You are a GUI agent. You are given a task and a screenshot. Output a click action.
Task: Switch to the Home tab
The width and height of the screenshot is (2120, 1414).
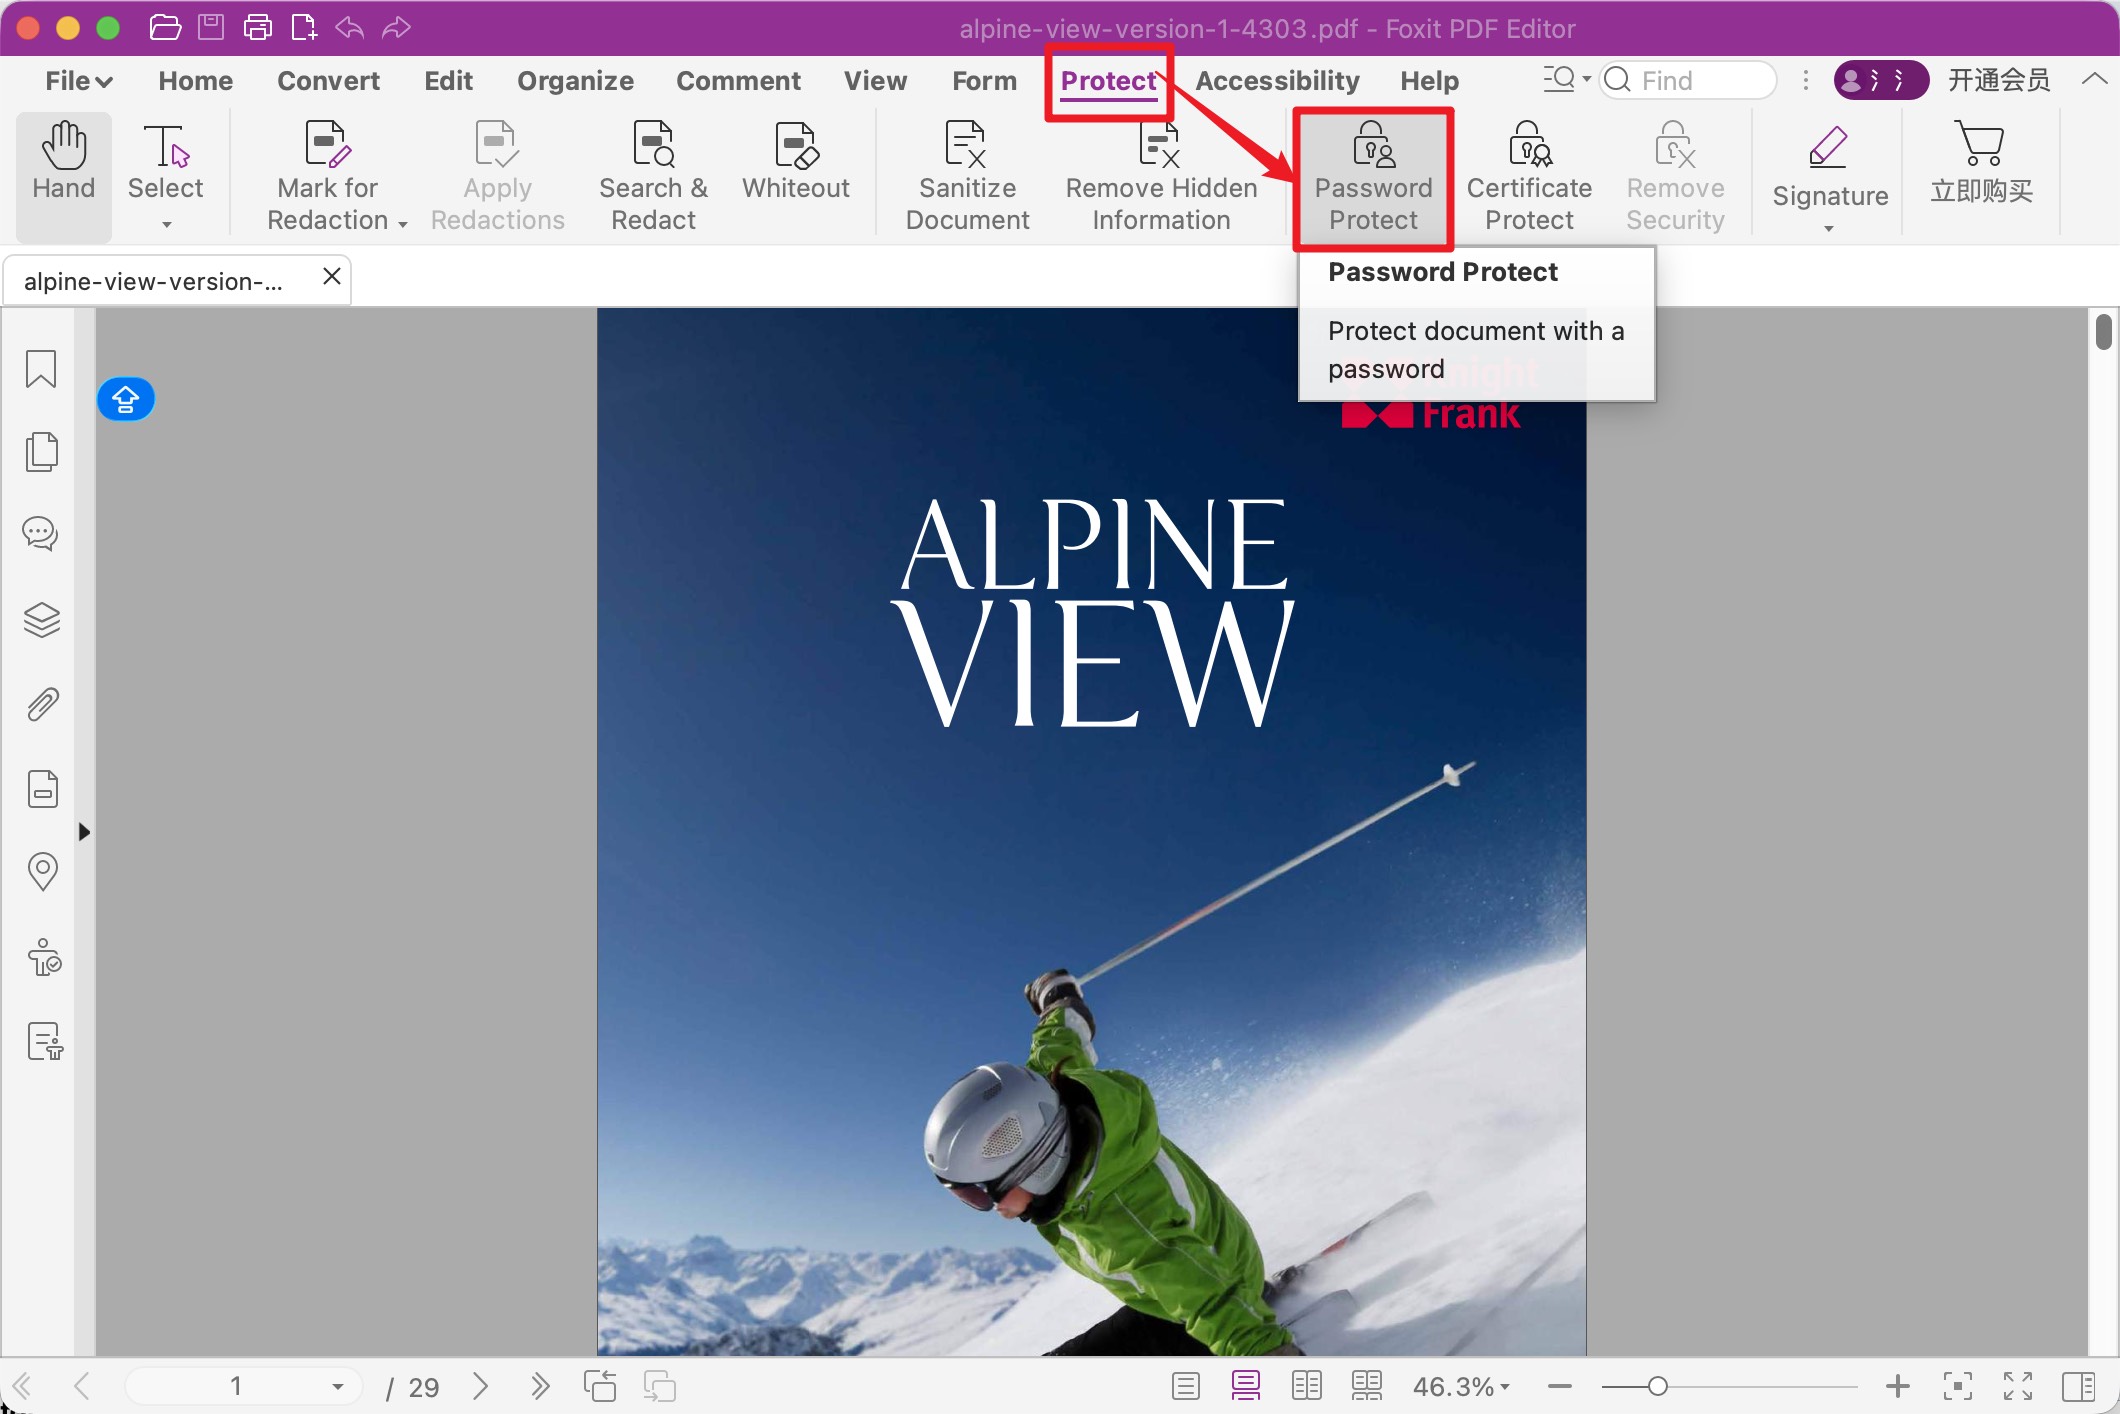[195, 81]
